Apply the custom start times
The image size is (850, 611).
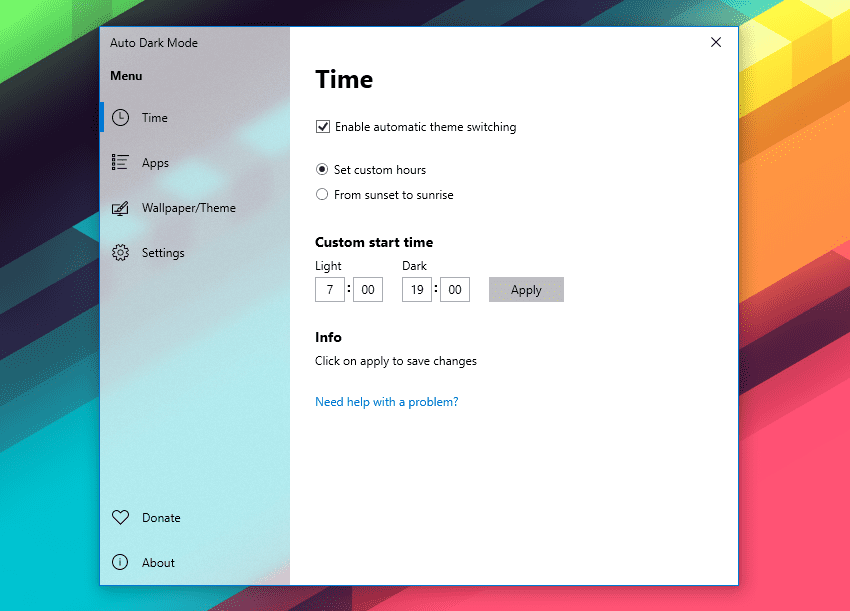click(526, 290)
